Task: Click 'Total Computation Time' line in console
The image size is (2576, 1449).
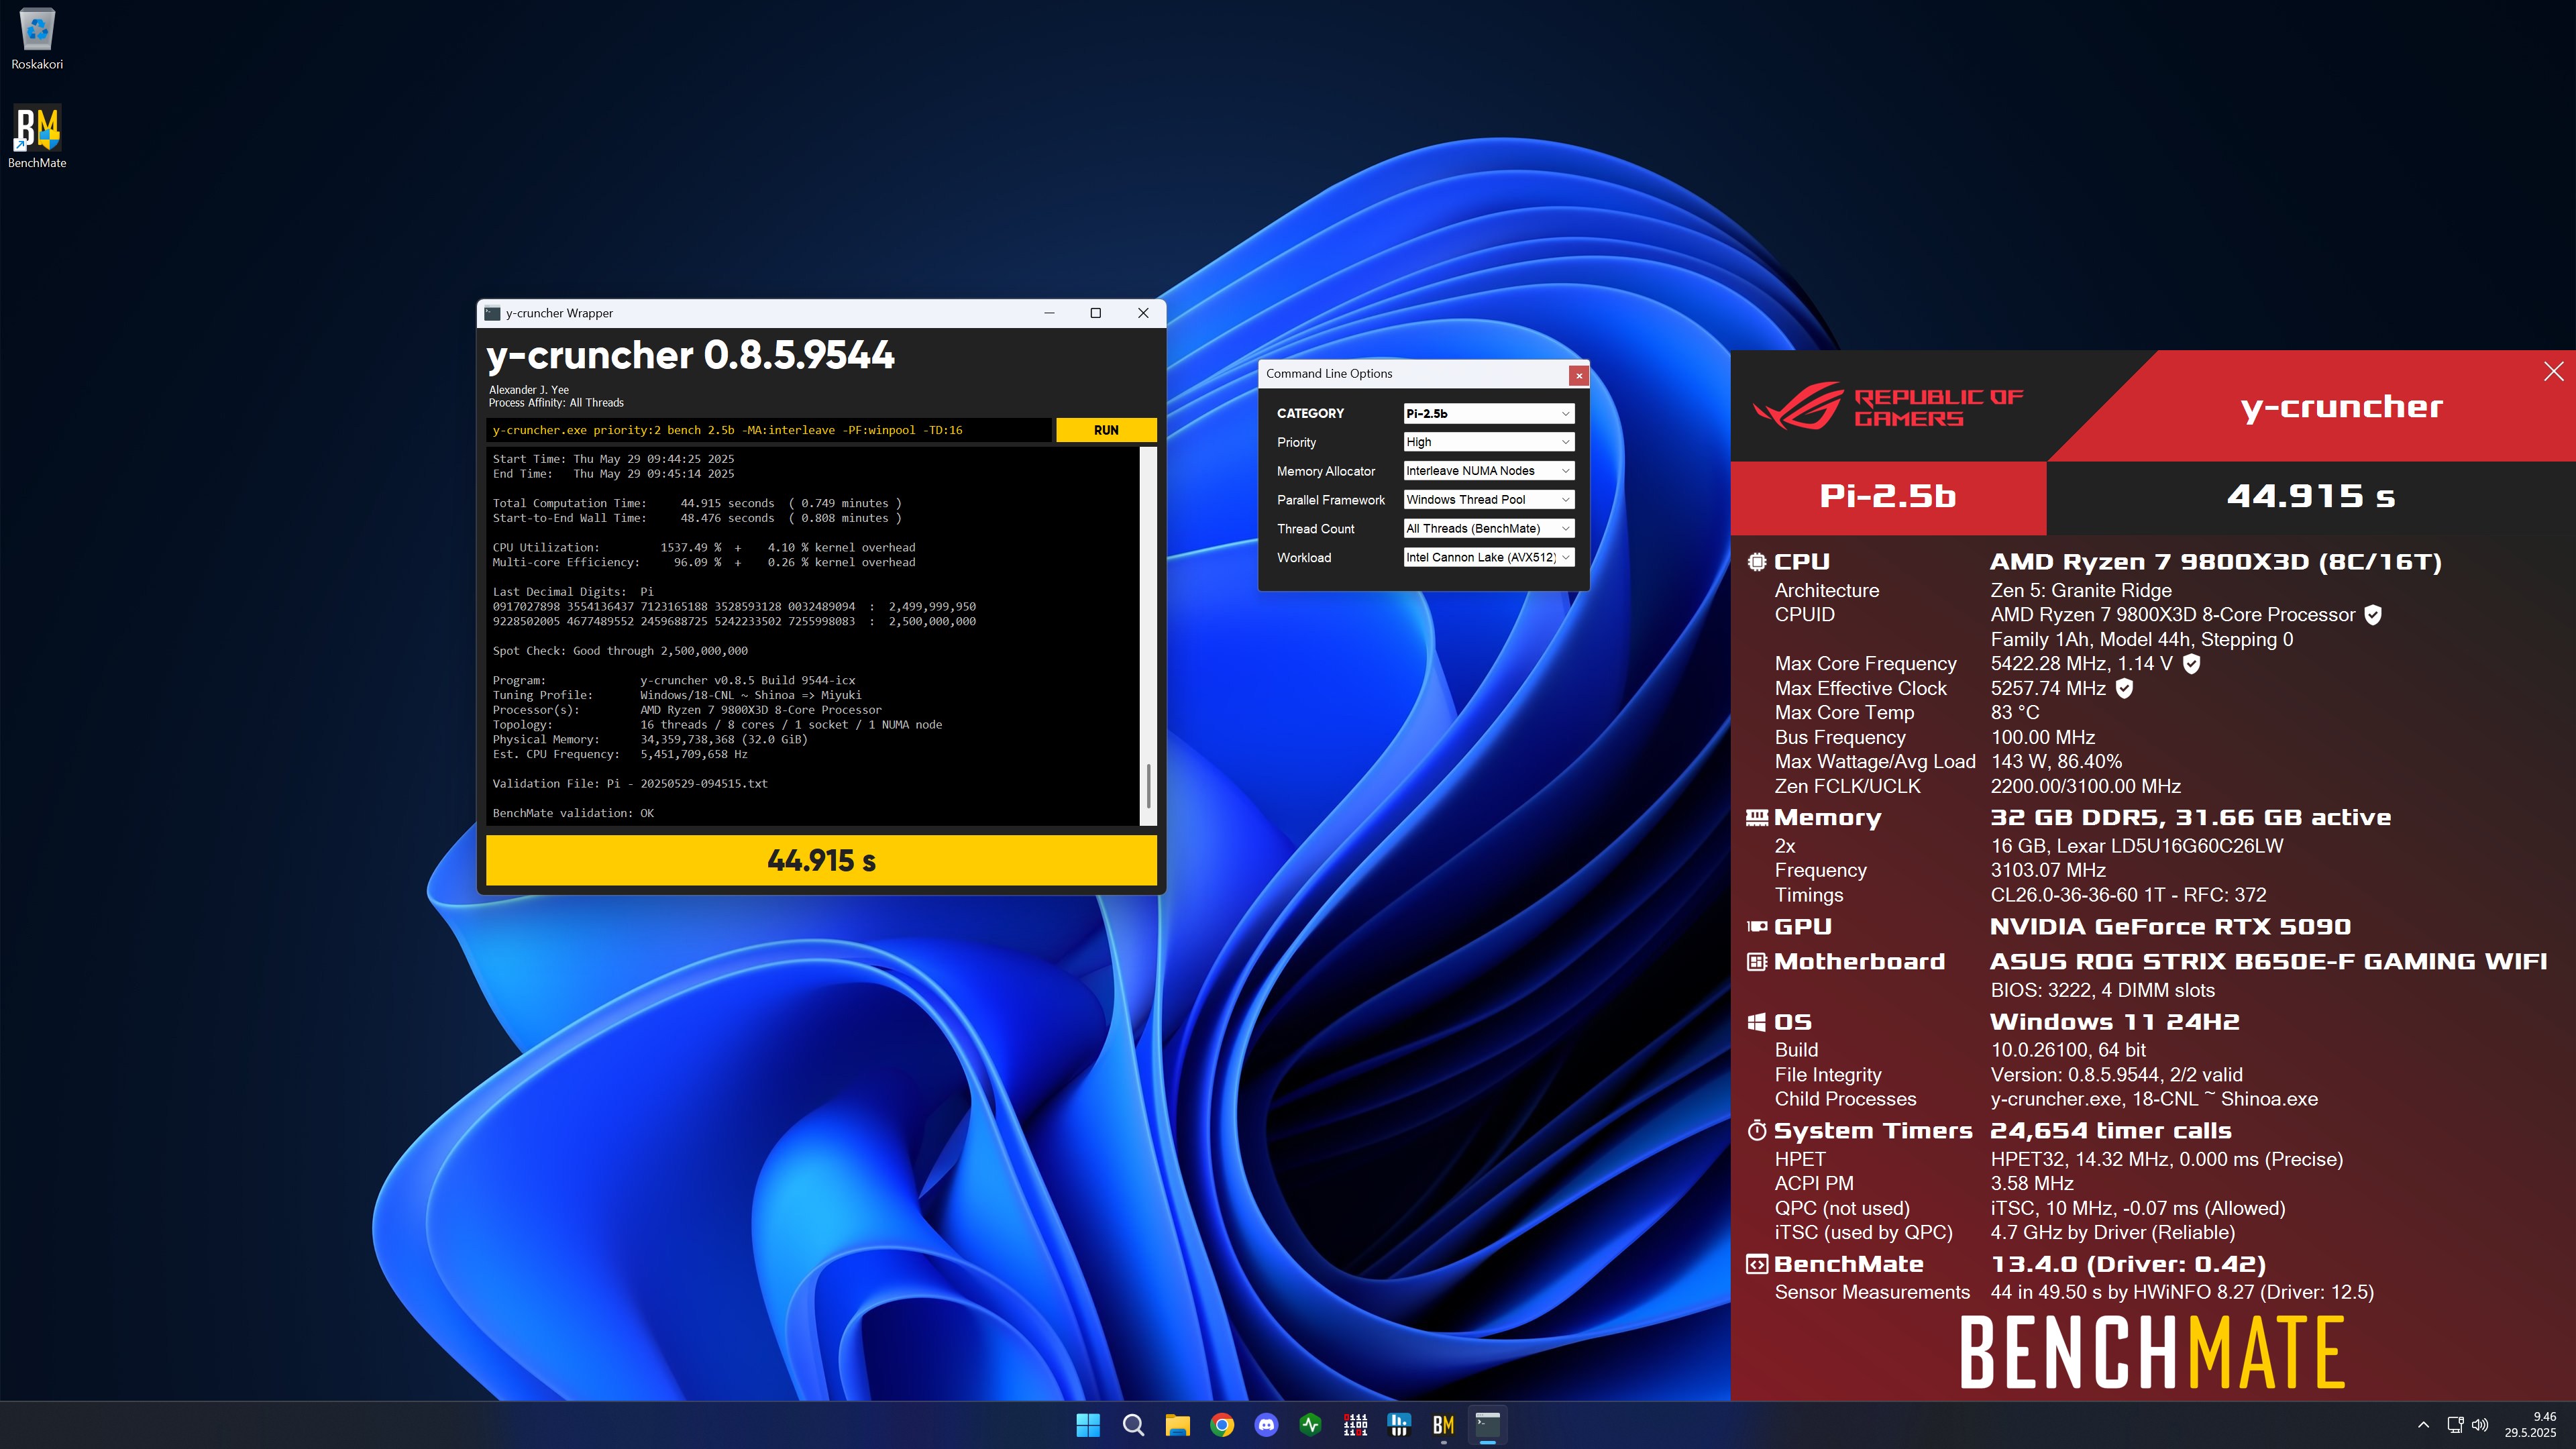Action: [x=697, y=503]
